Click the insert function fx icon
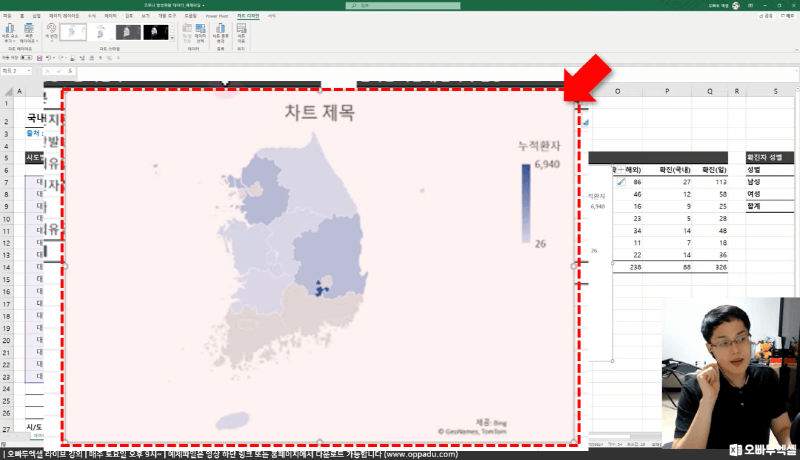800x460 pixels. point(70,71)
